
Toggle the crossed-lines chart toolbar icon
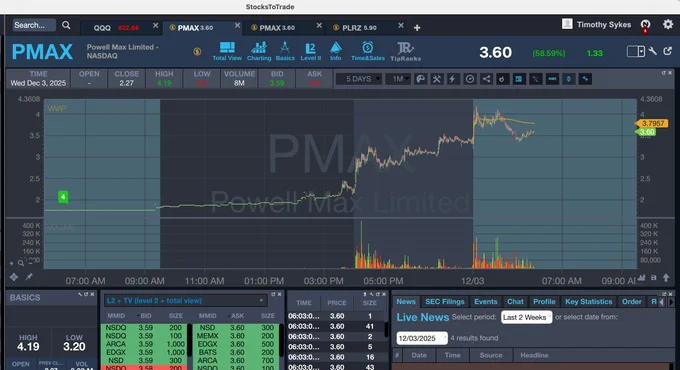[536, 79]
